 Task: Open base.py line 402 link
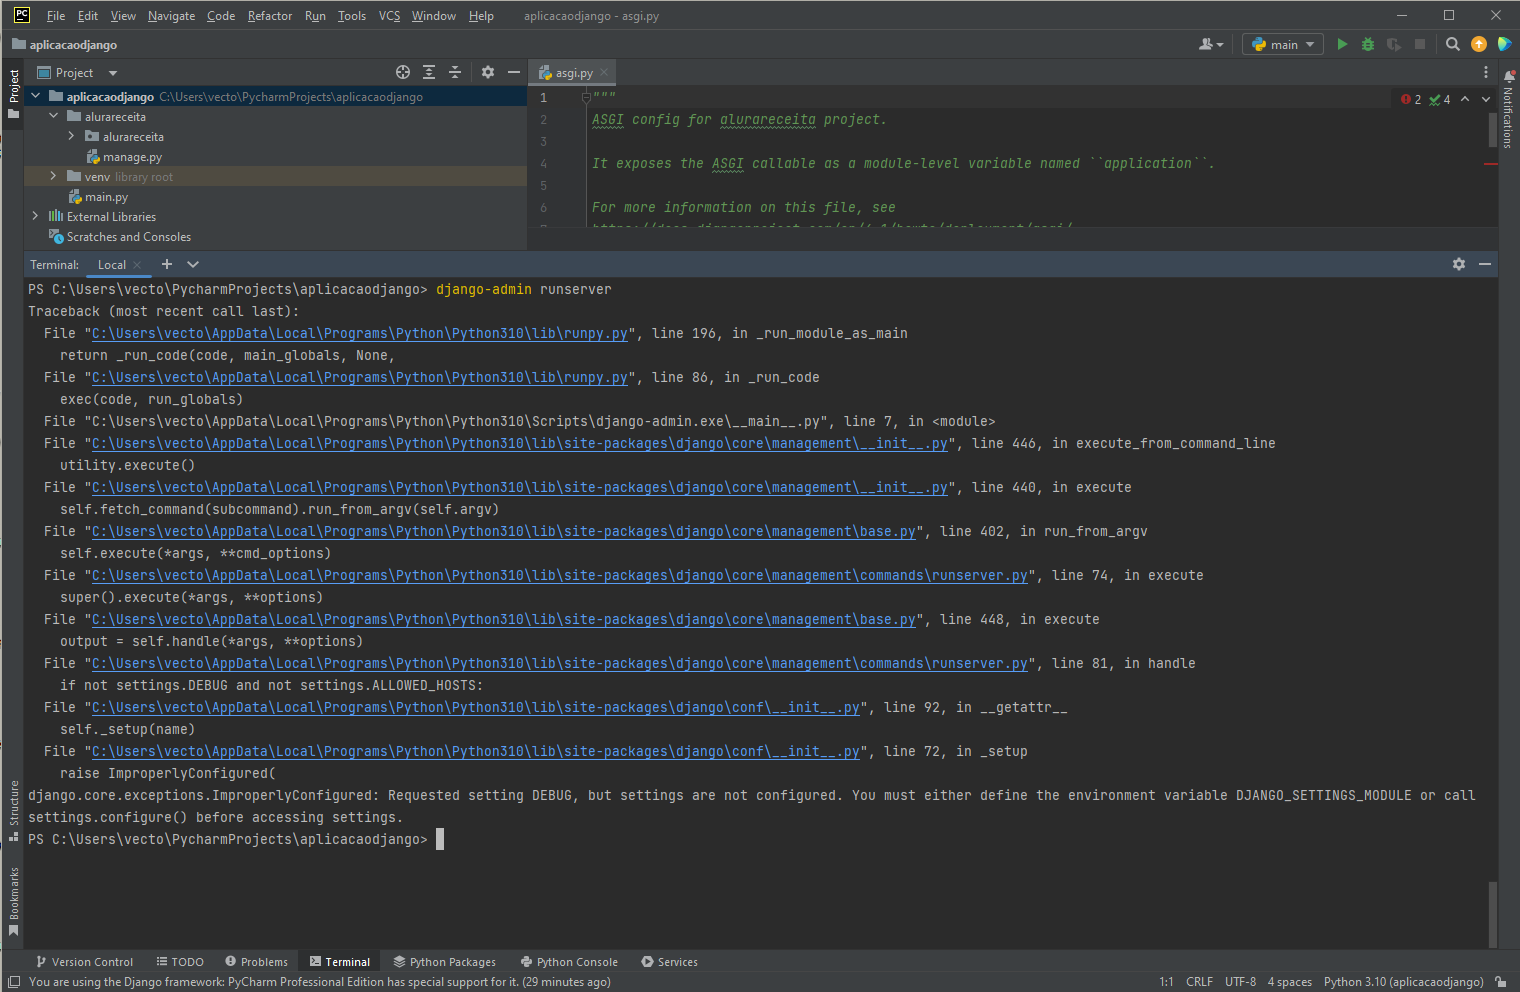504,531
